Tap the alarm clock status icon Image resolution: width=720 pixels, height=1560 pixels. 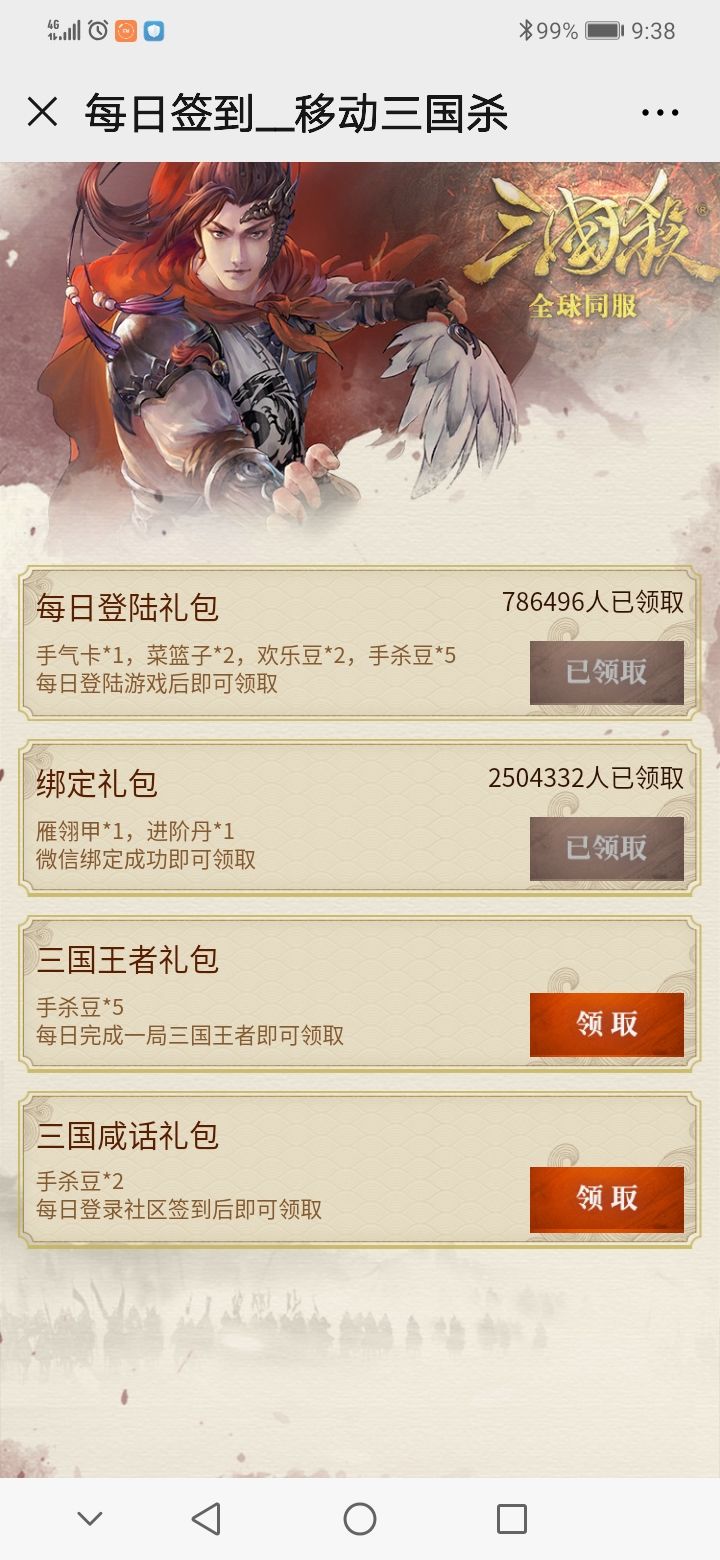pyautogui.click(x=98, y=31)
